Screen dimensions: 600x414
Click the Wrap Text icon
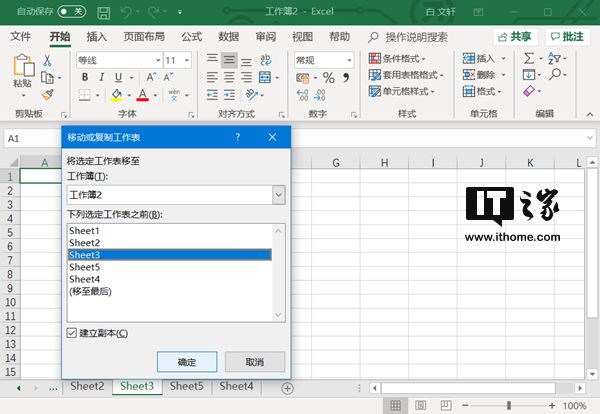pos(266,60)
